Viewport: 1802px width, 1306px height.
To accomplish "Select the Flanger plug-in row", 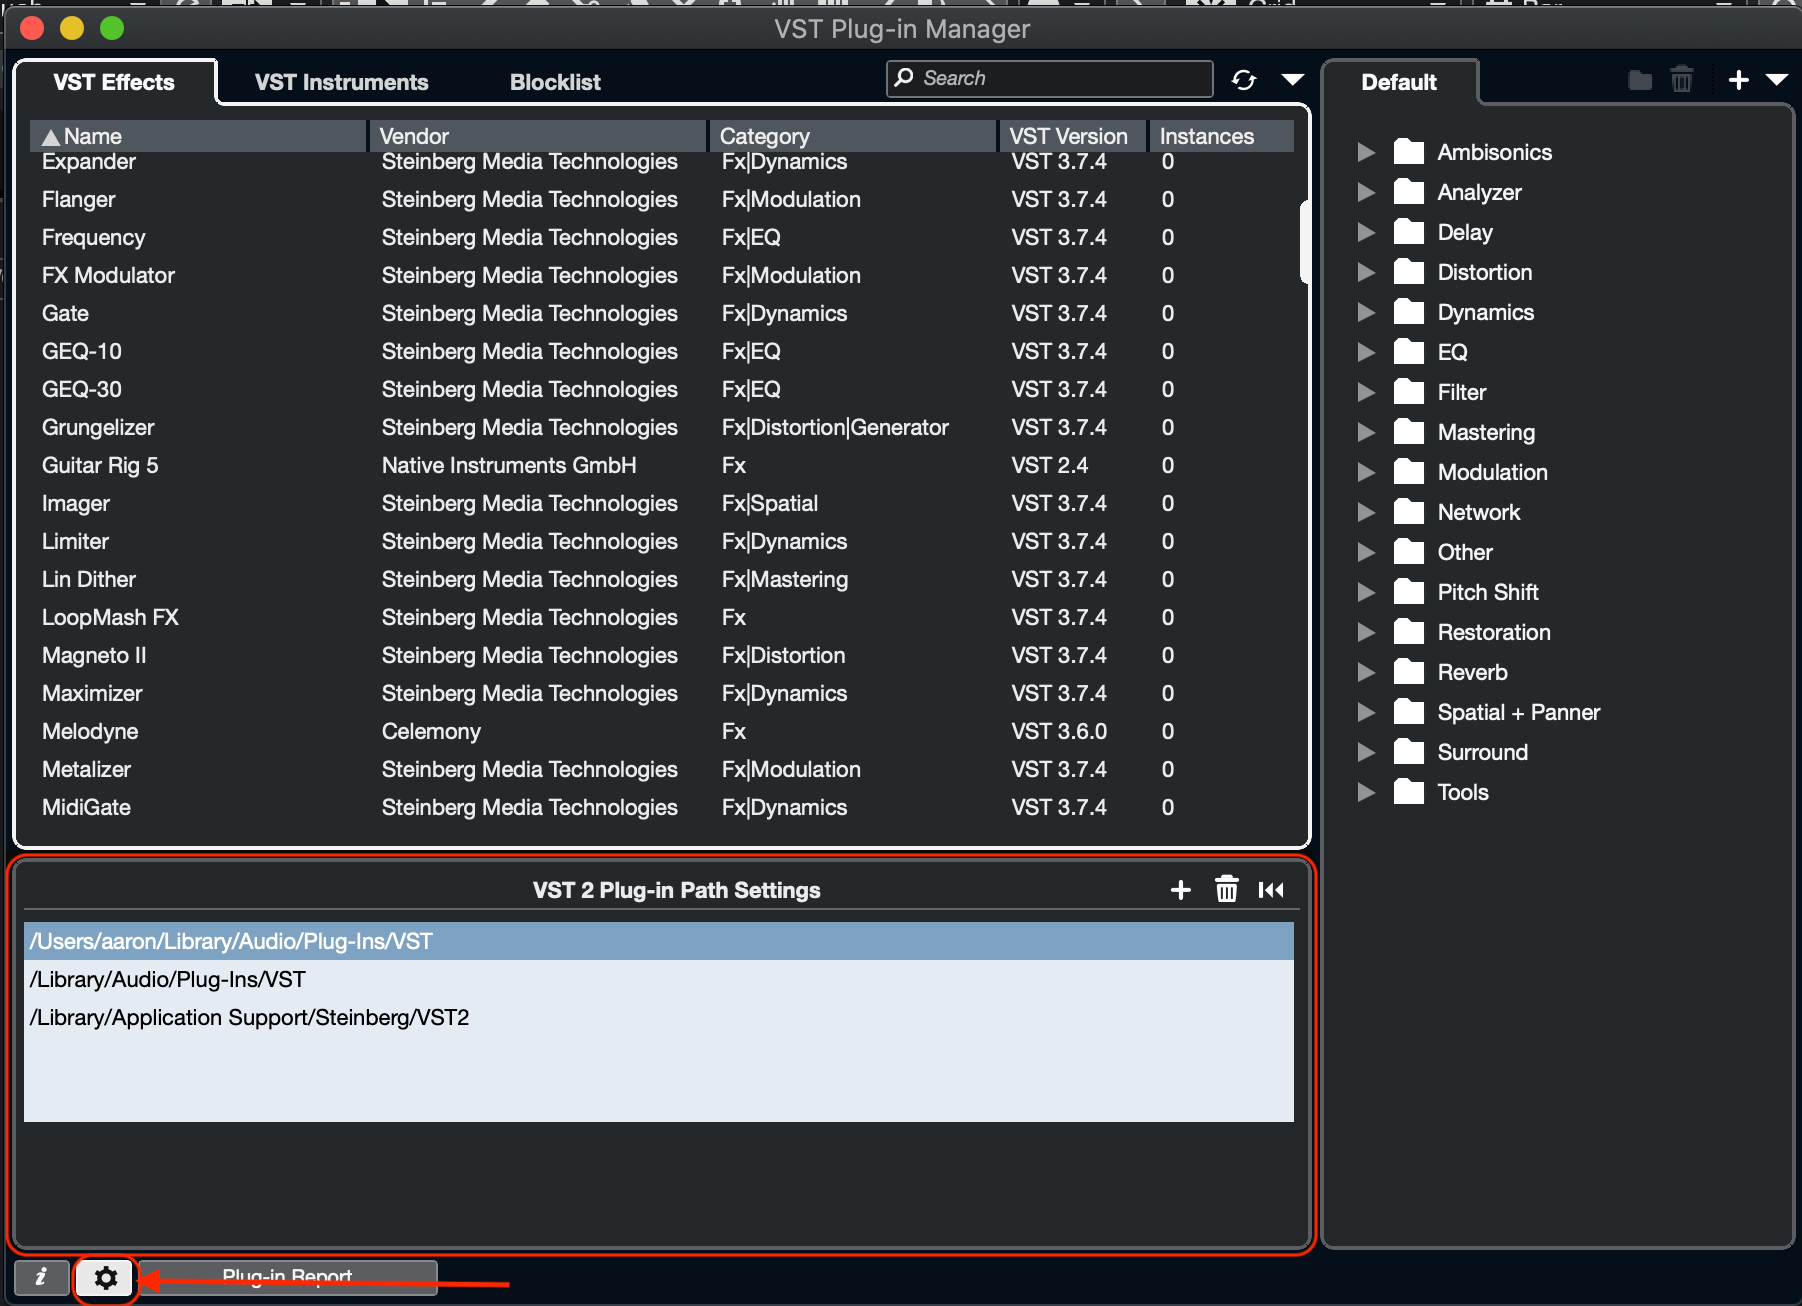I will click(x=662, y=199).
